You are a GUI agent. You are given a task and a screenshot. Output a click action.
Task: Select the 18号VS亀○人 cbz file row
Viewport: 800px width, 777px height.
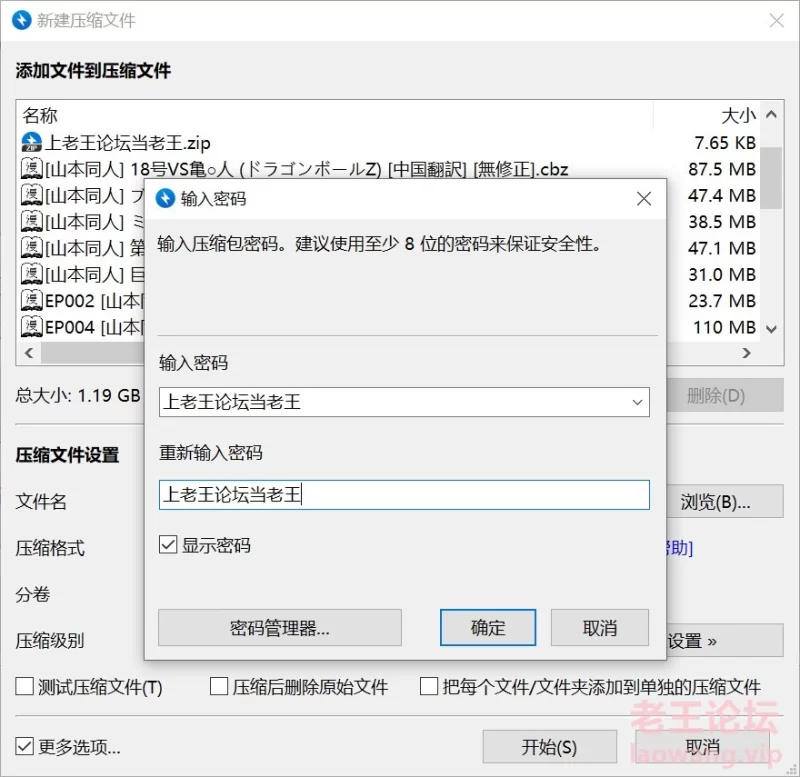[x=389, y=169]
